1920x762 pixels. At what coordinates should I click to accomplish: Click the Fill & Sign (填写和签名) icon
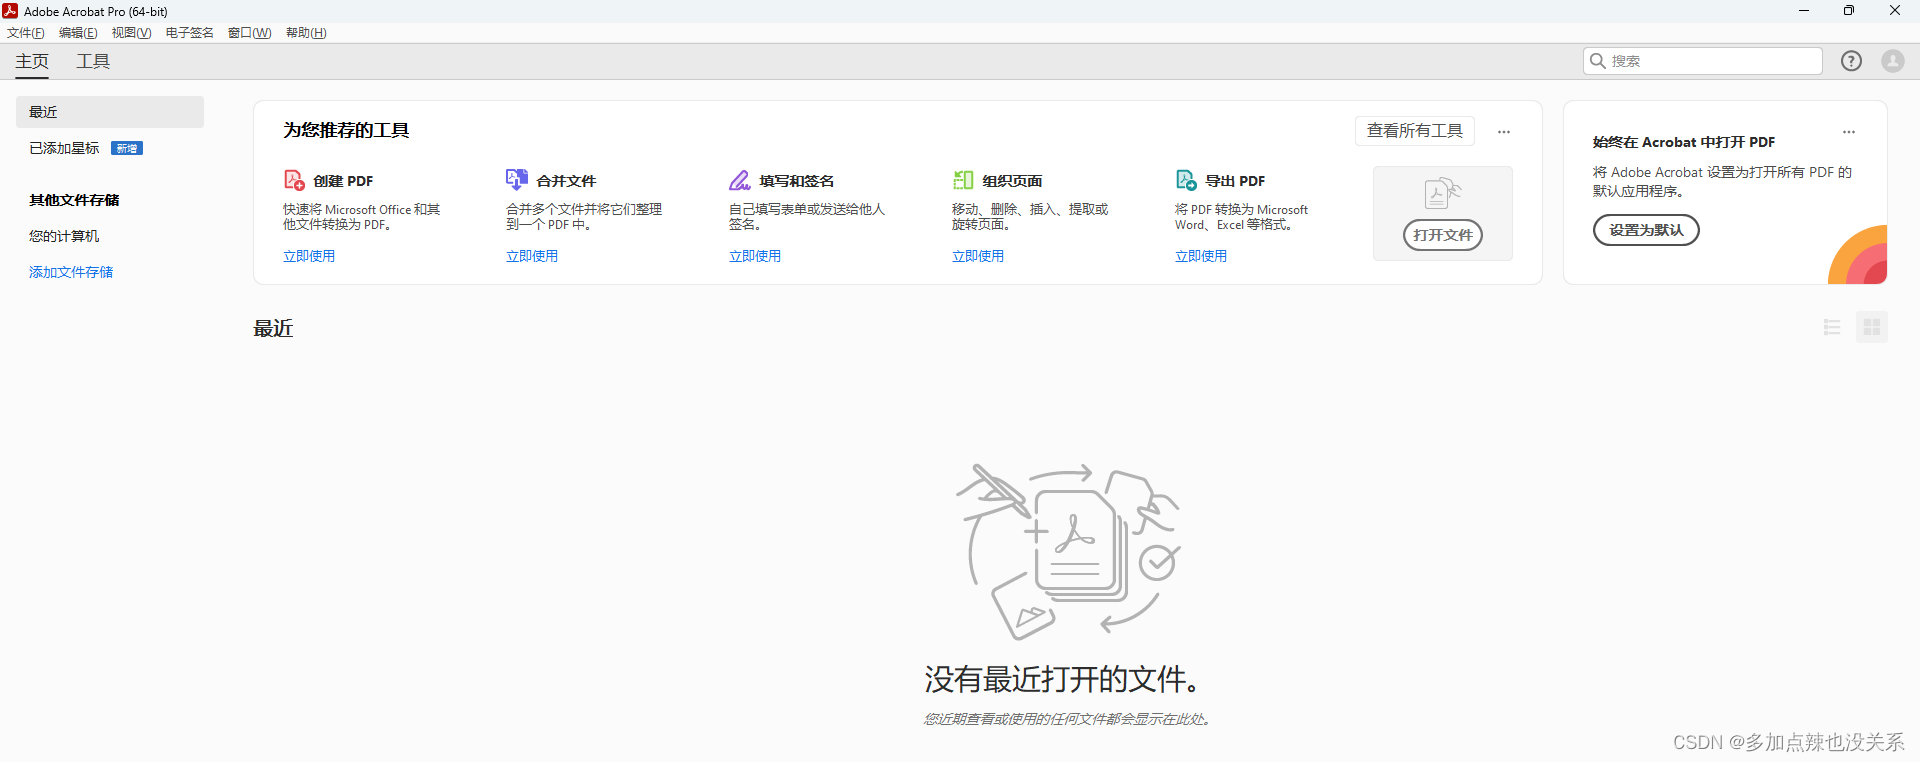tap(739, 180)
